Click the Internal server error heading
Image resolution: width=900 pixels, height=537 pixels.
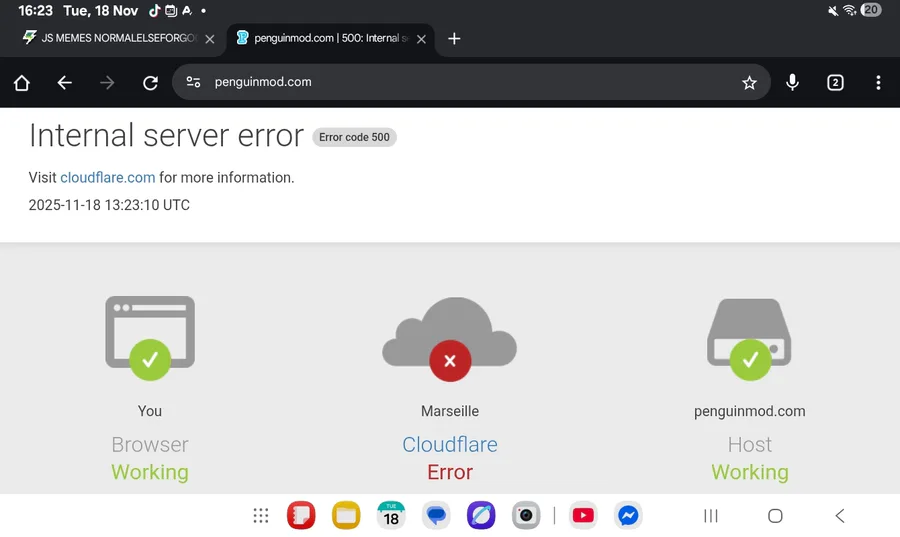pos(166,135)
